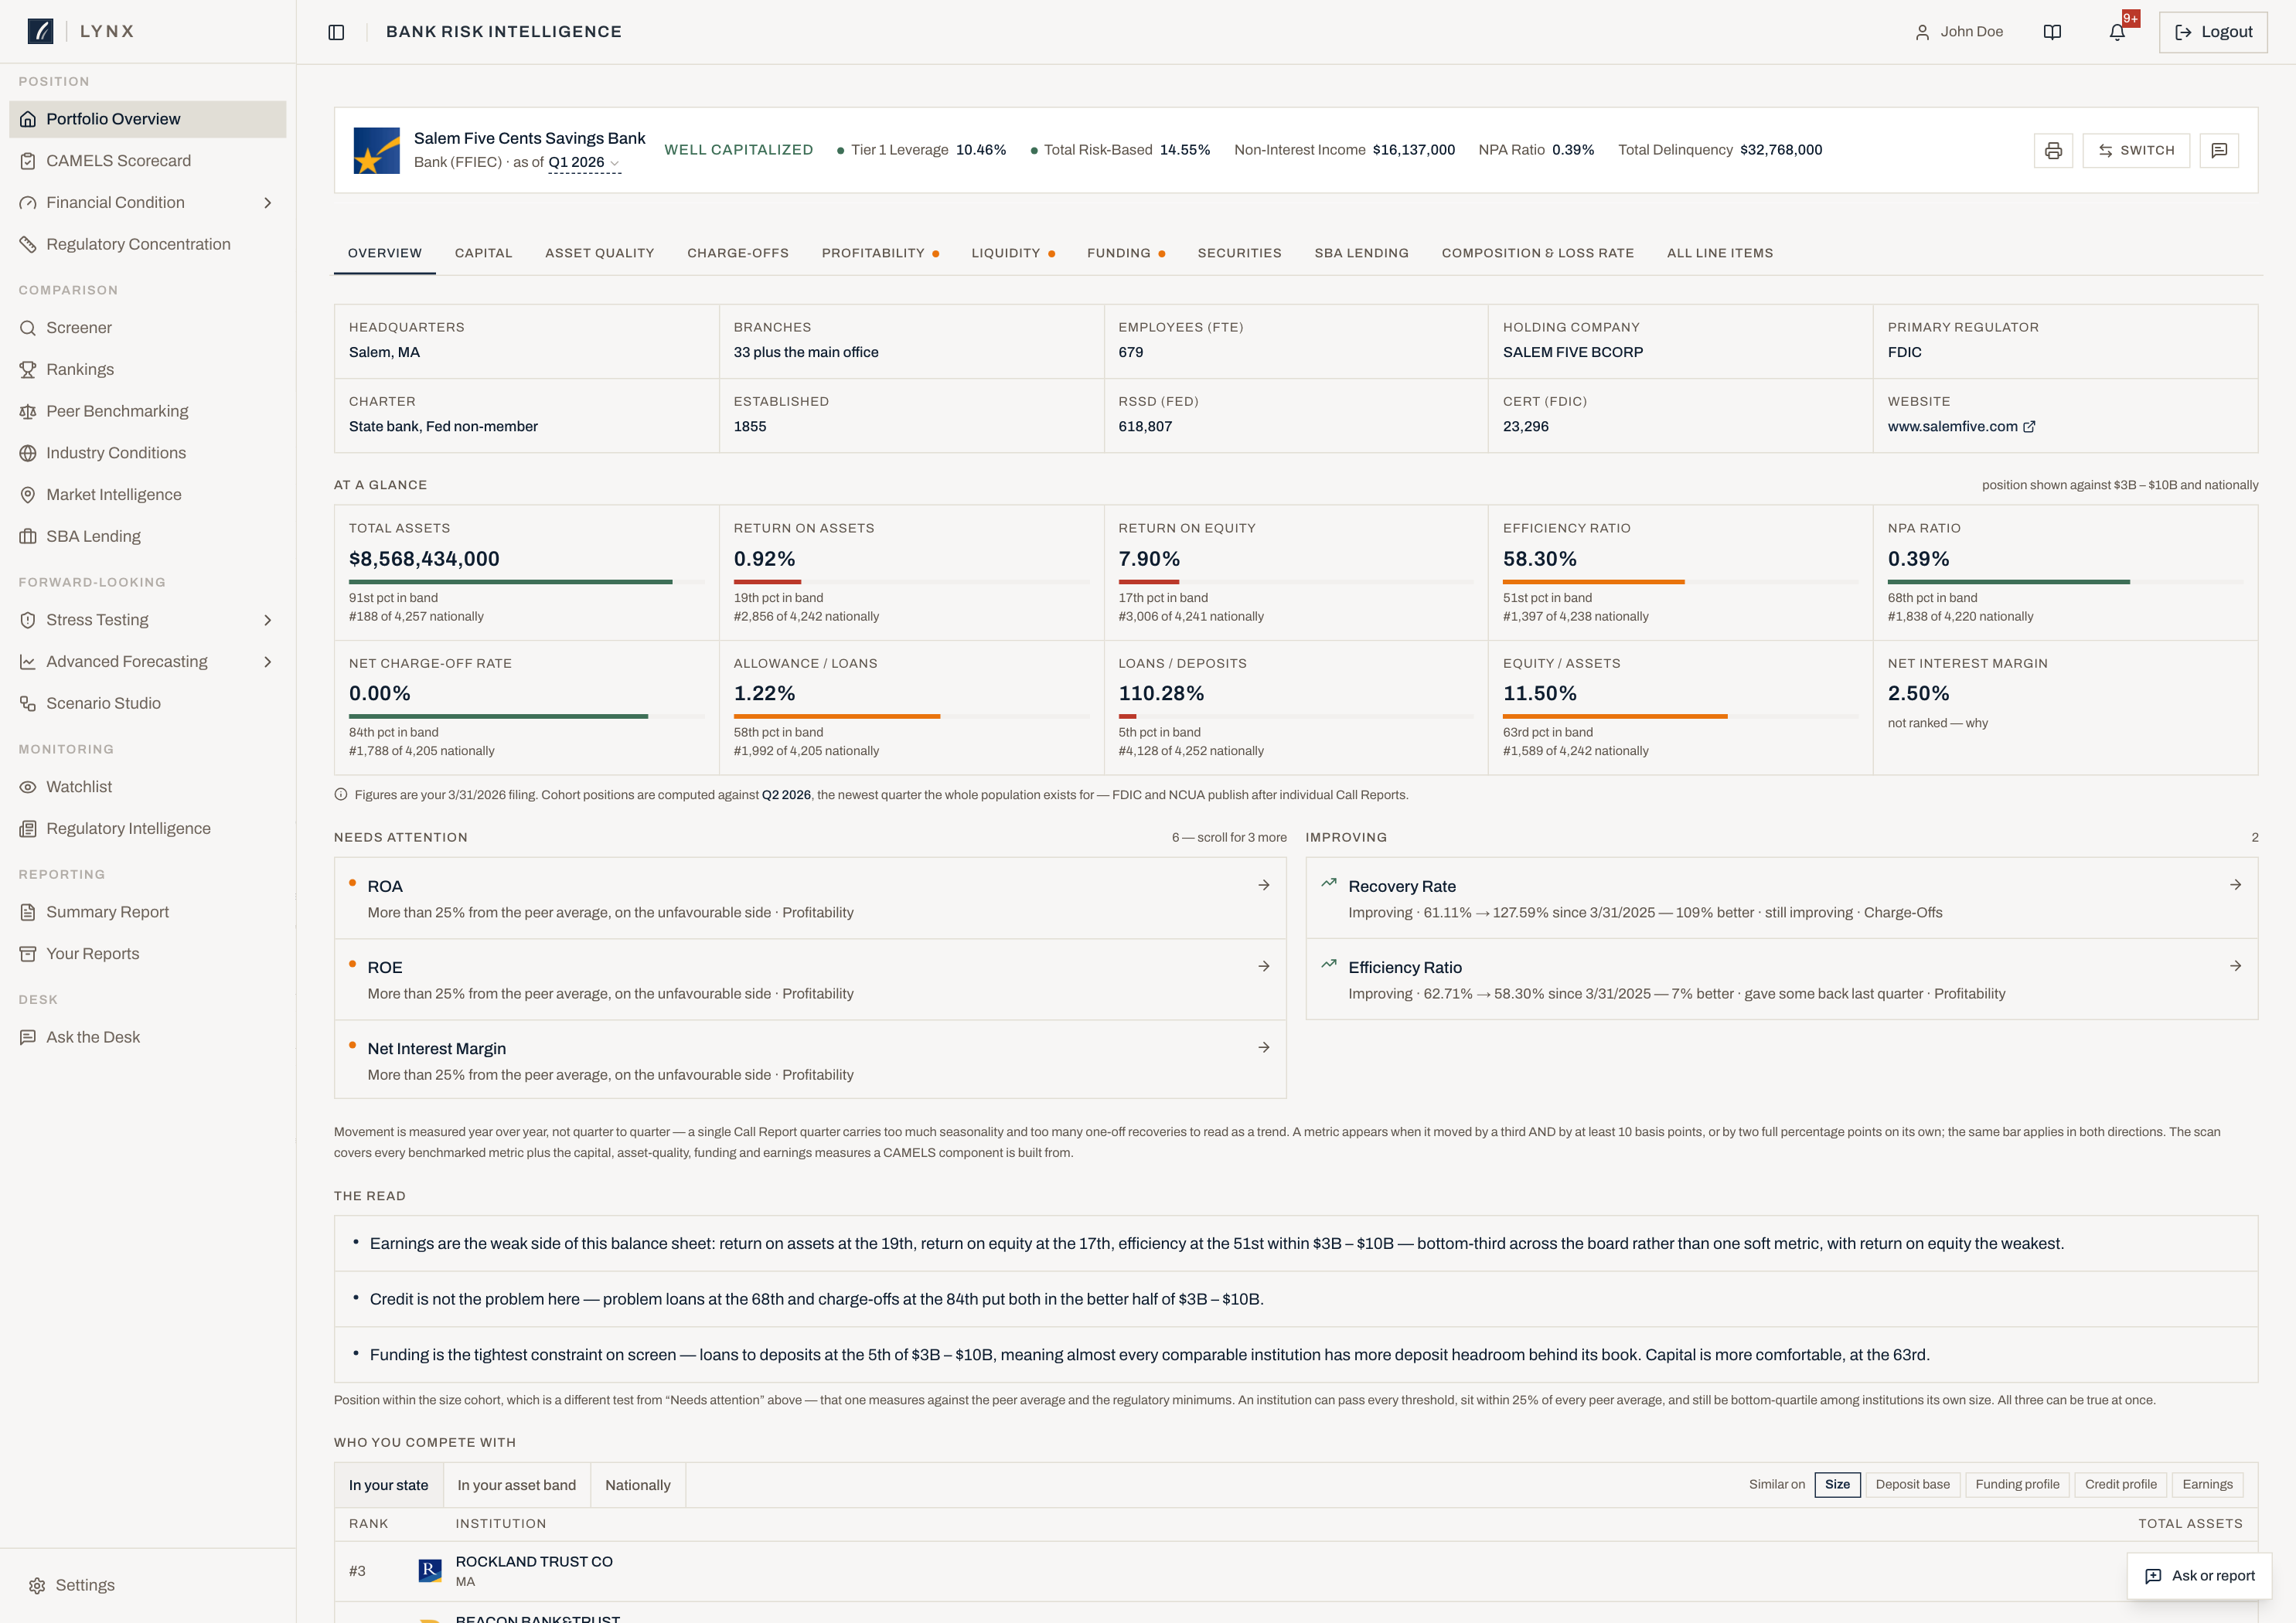Select Earnings similarity option
Screen dimensions: 2296x1623
(2207, 1484)
